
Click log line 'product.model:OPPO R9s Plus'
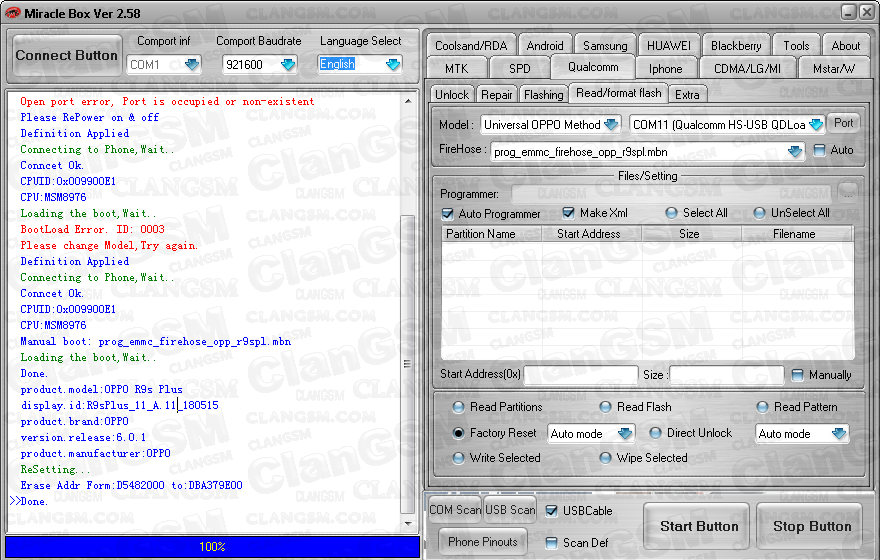pos(102,389)
